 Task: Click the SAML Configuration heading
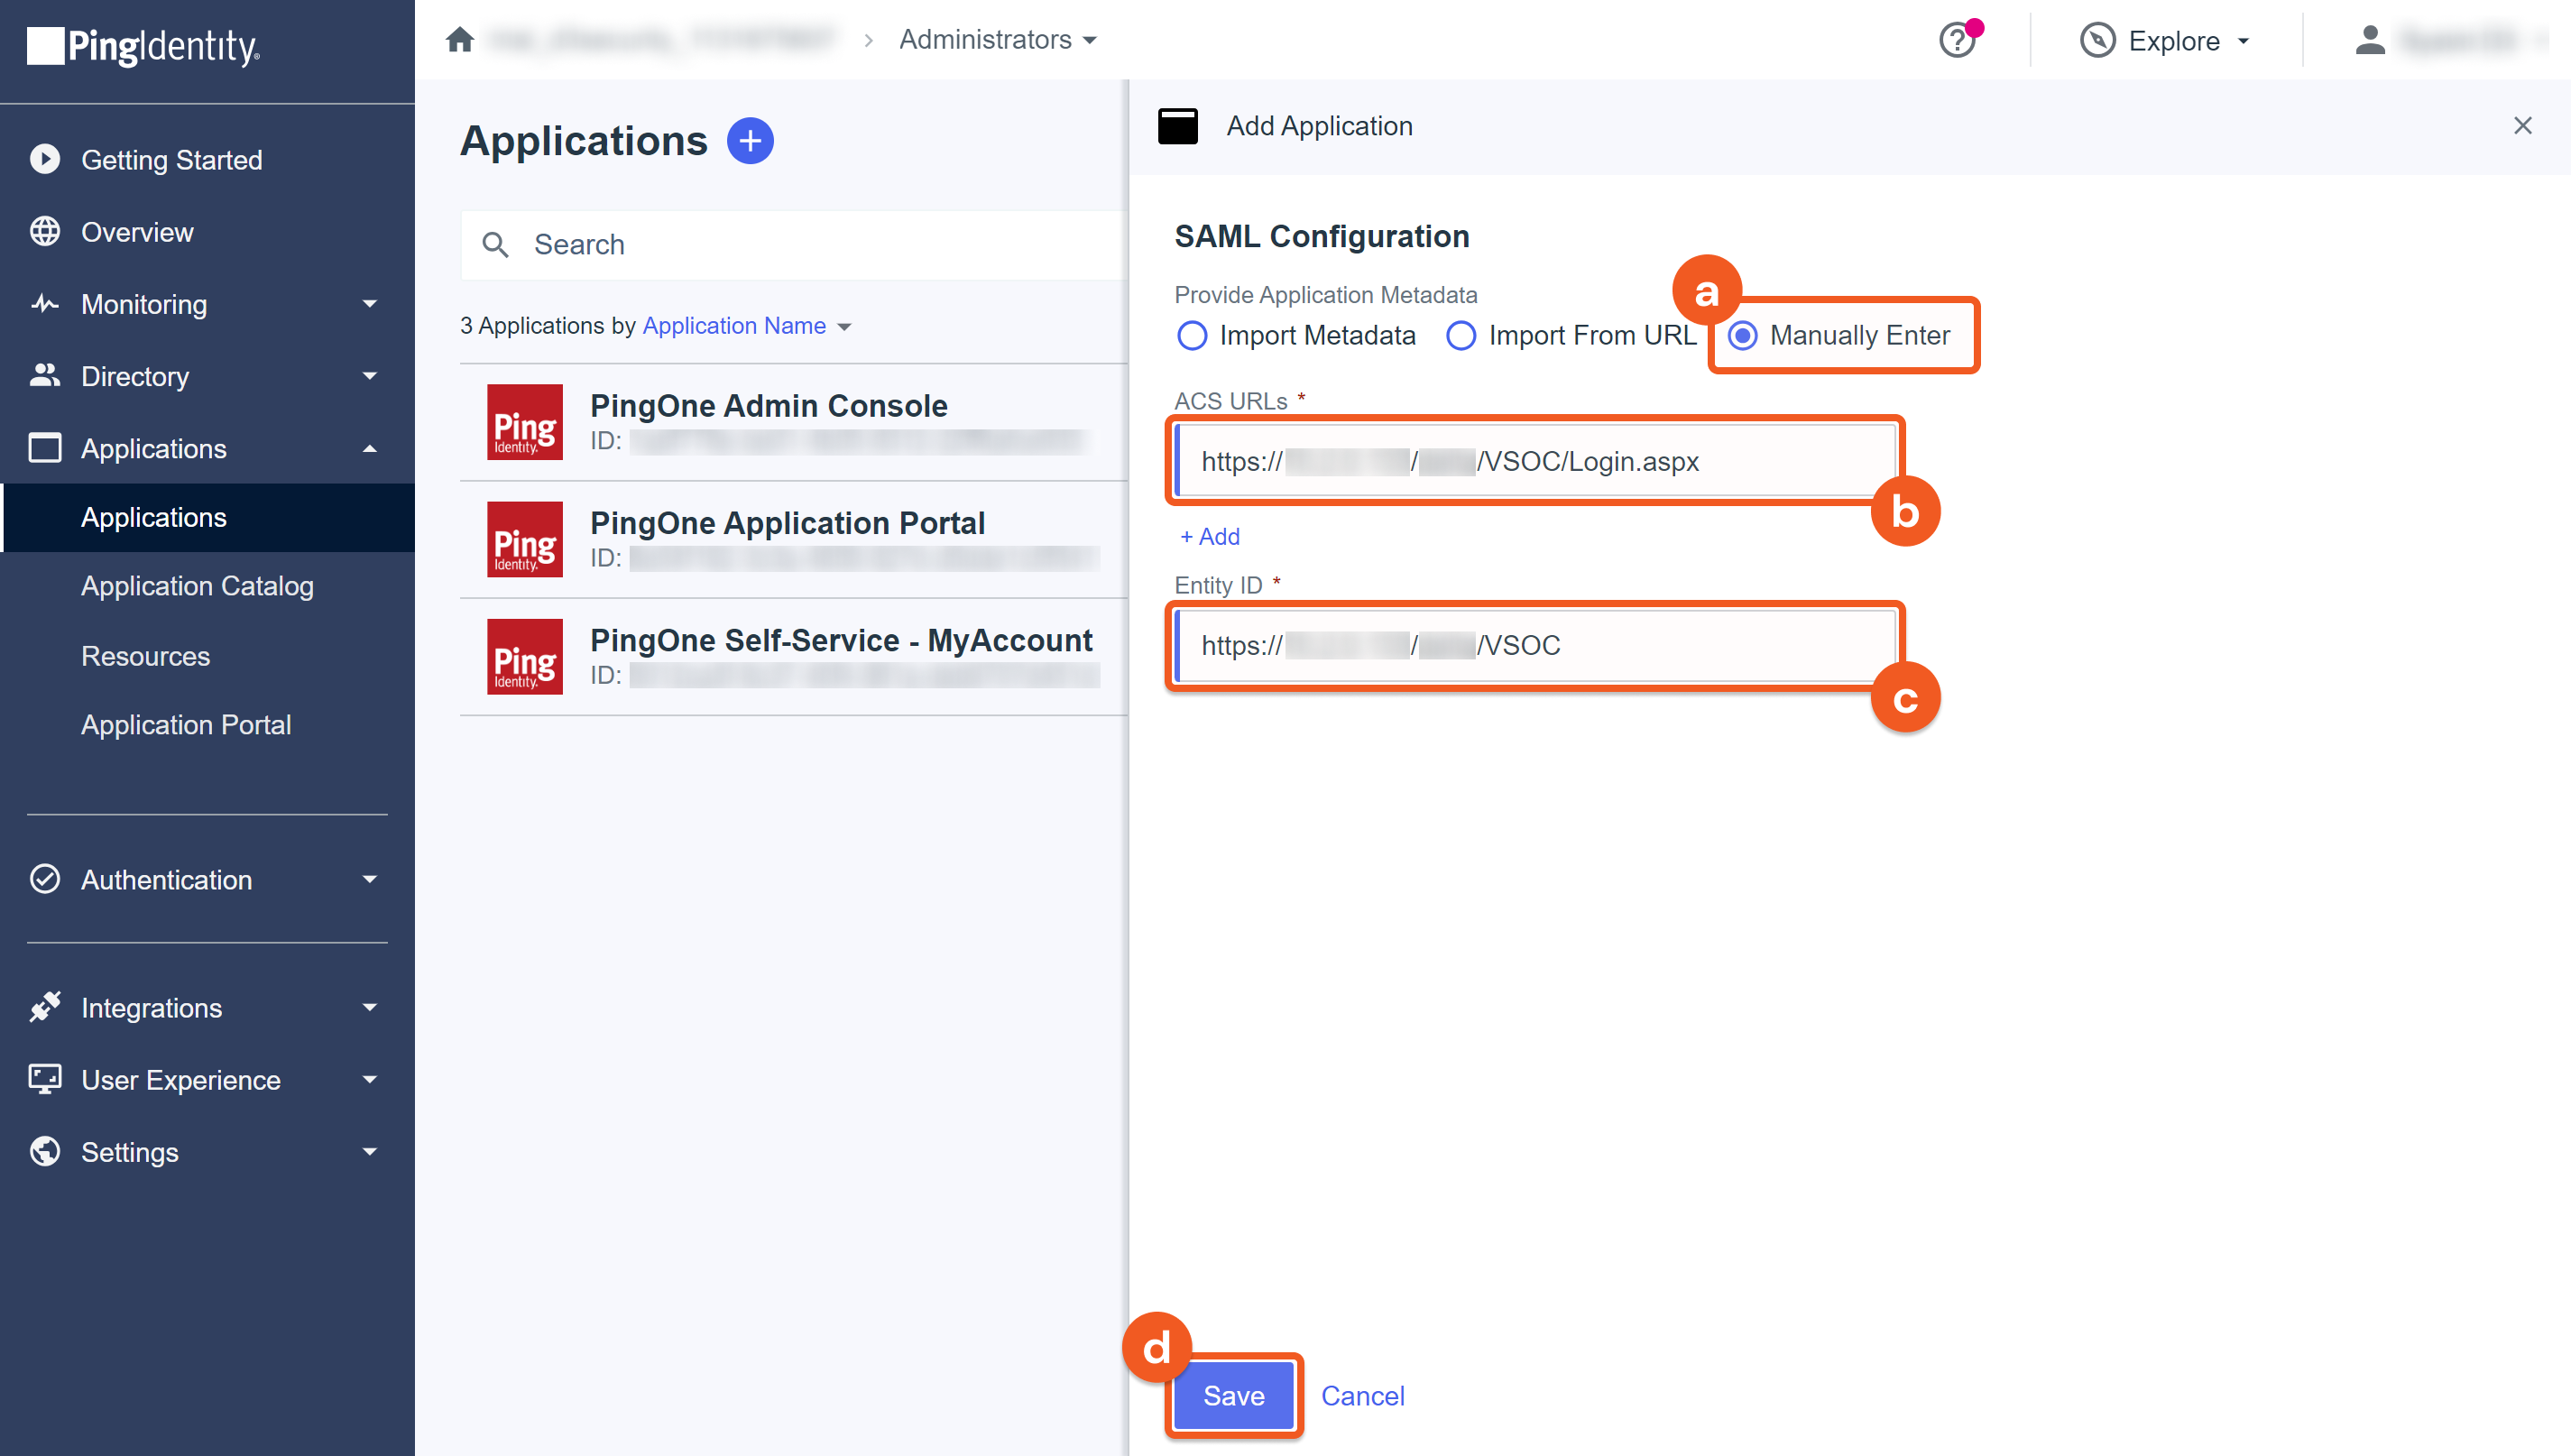pos(1321,236)
